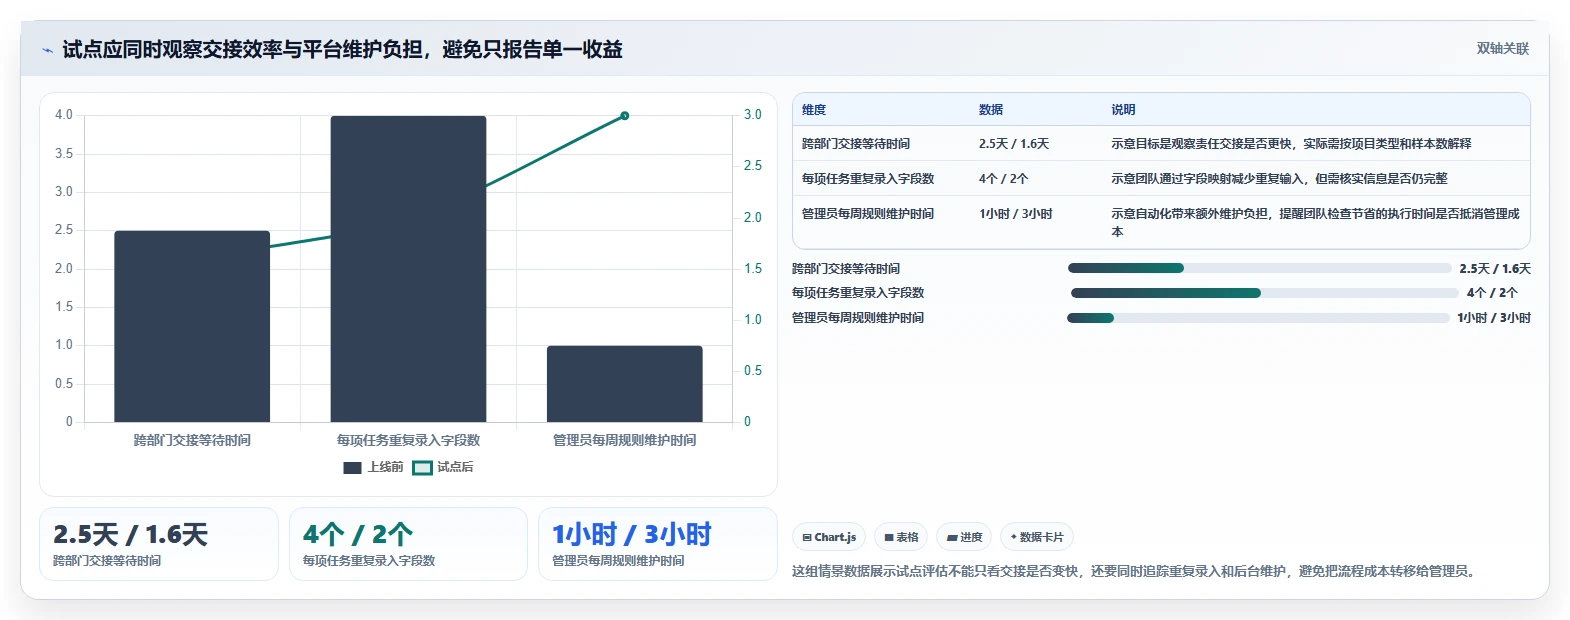Select the title starting 试点应同时观察交接效率
Screen dimensions: 1570x620
coord(342,49)
